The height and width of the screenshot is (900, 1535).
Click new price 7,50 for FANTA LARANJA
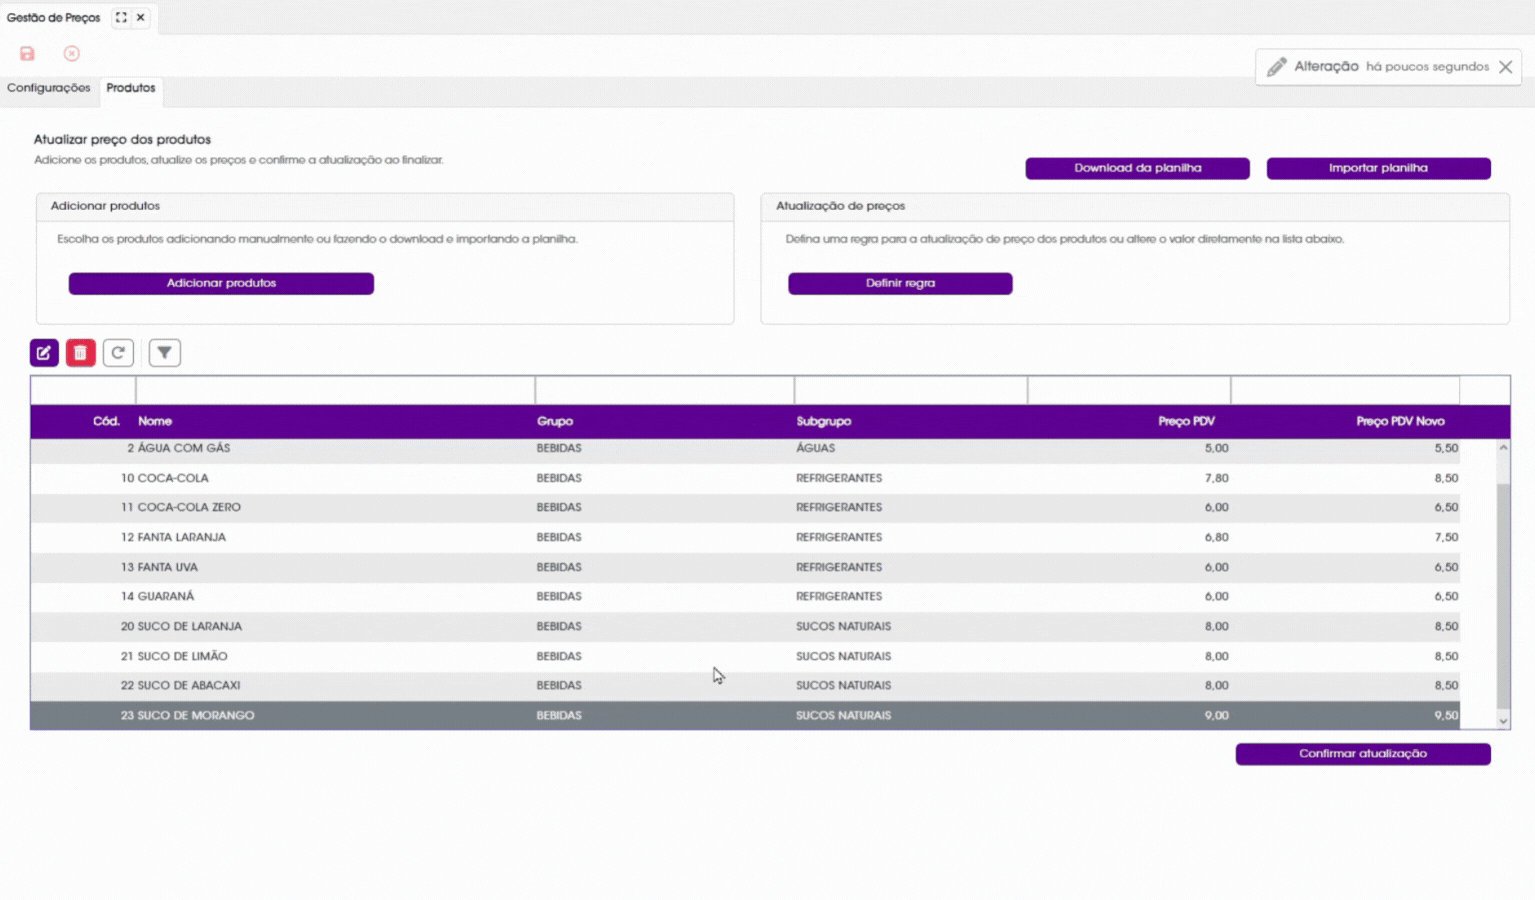click(1446, 538)
